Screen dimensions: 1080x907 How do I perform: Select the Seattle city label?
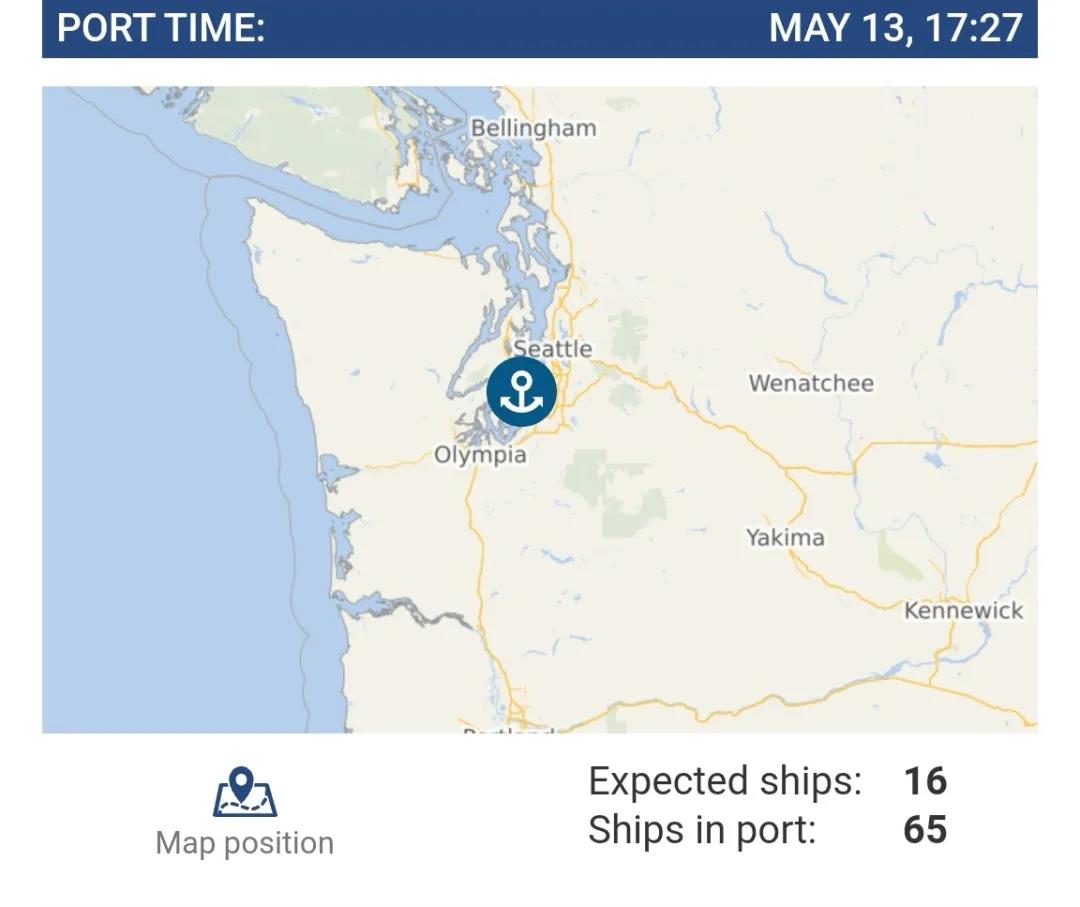(553, 348)
